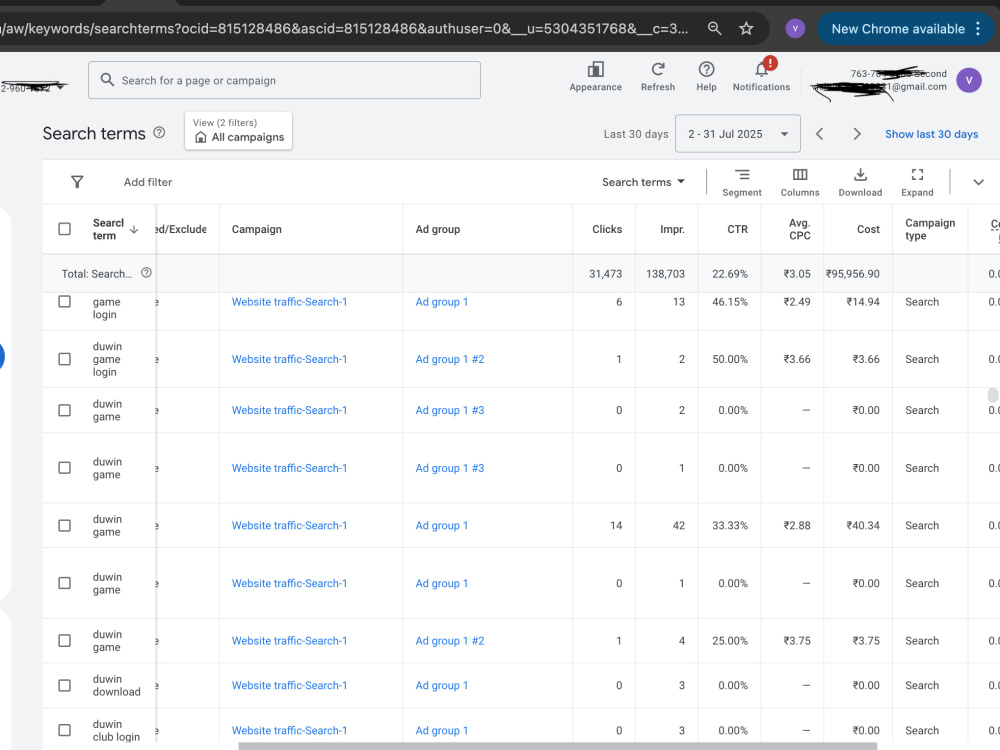Viewport: 1000px width, 750px height.
Task: Click Search for a page or campaign field
Action: tap(284, 80)
